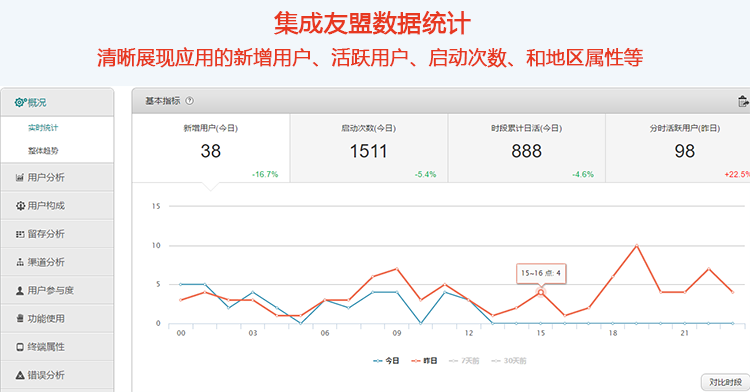The height and width of the screenshot is (392, 750).
Task: Click the 留存分析 grid icon
Action: (x=20, y=234)
